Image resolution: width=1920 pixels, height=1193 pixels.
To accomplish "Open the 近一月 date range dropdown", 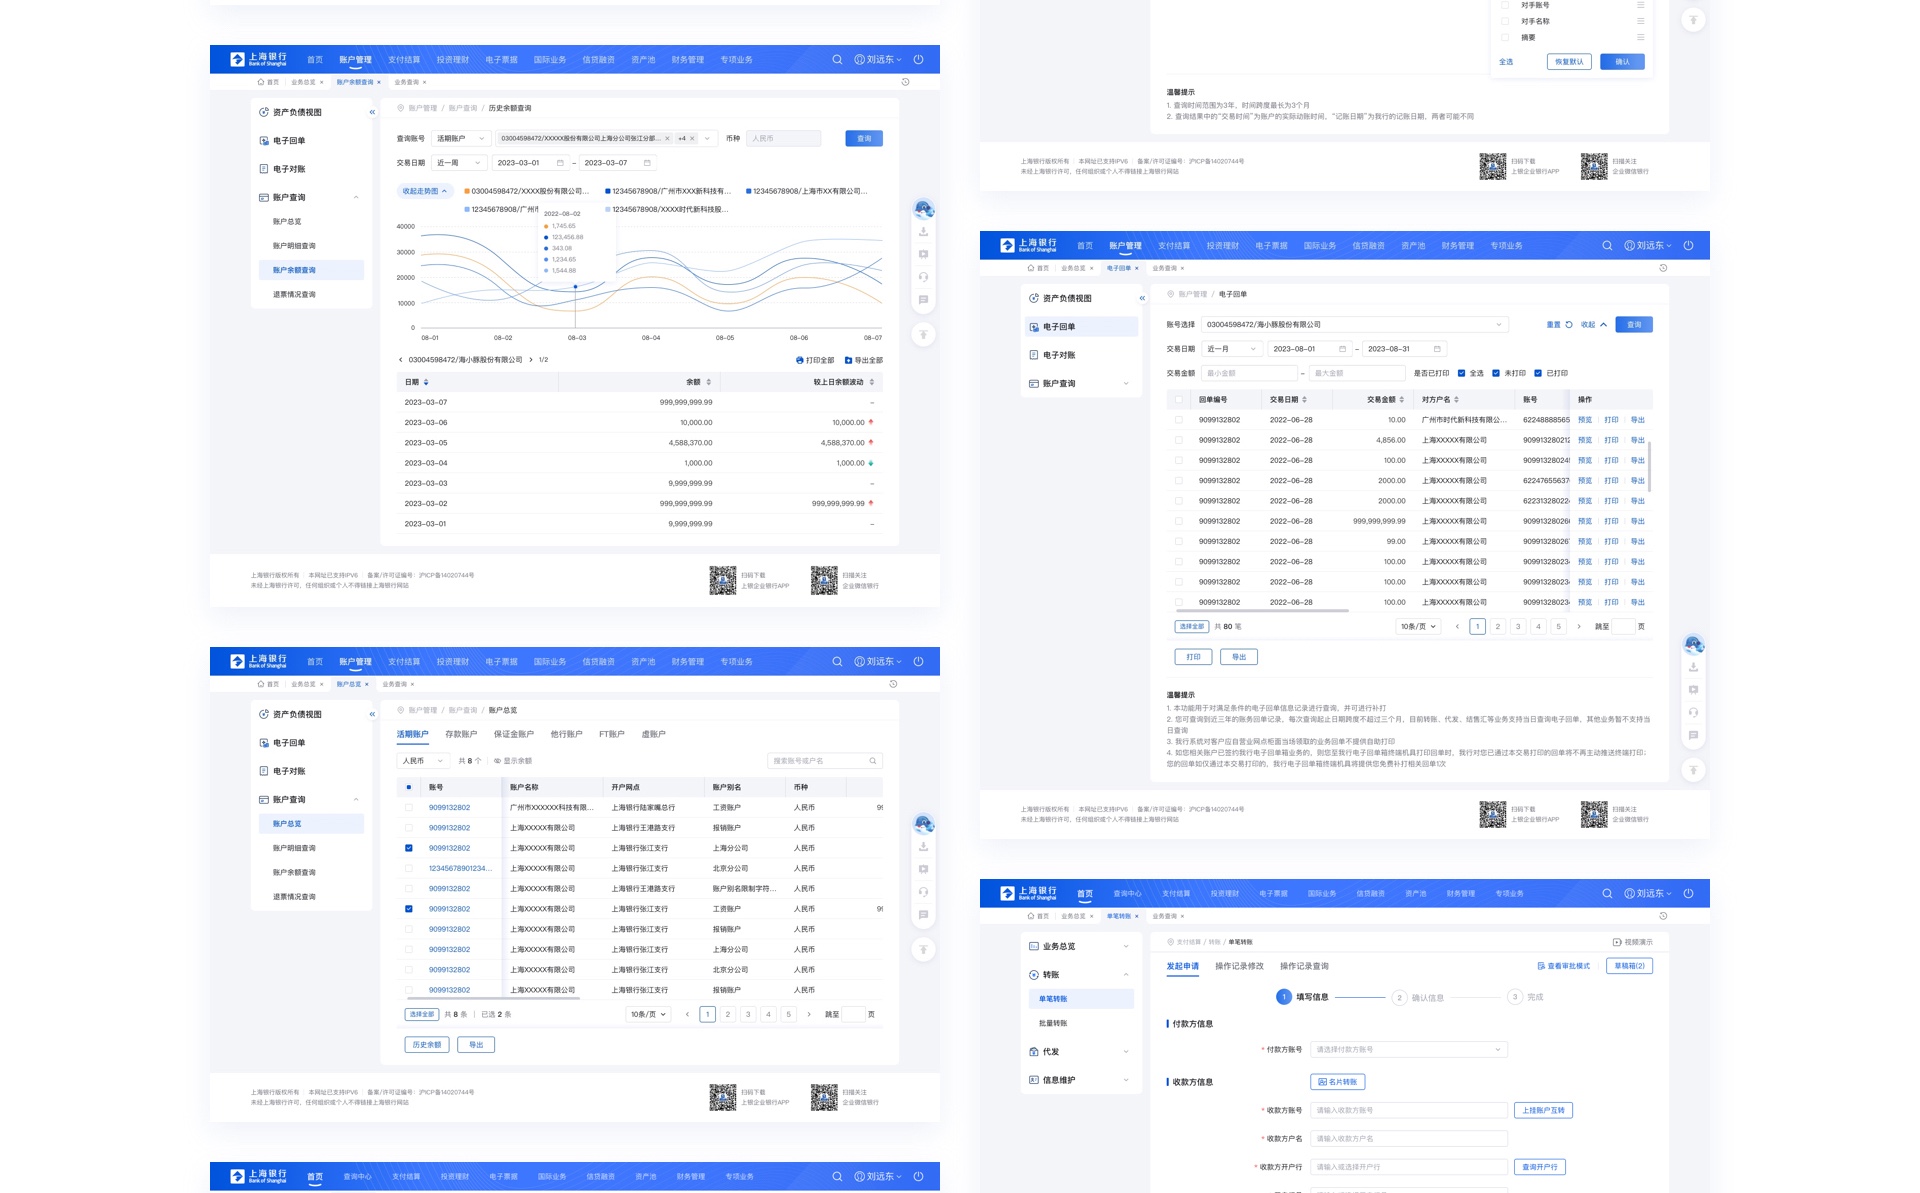I will tap(1231, 349).
